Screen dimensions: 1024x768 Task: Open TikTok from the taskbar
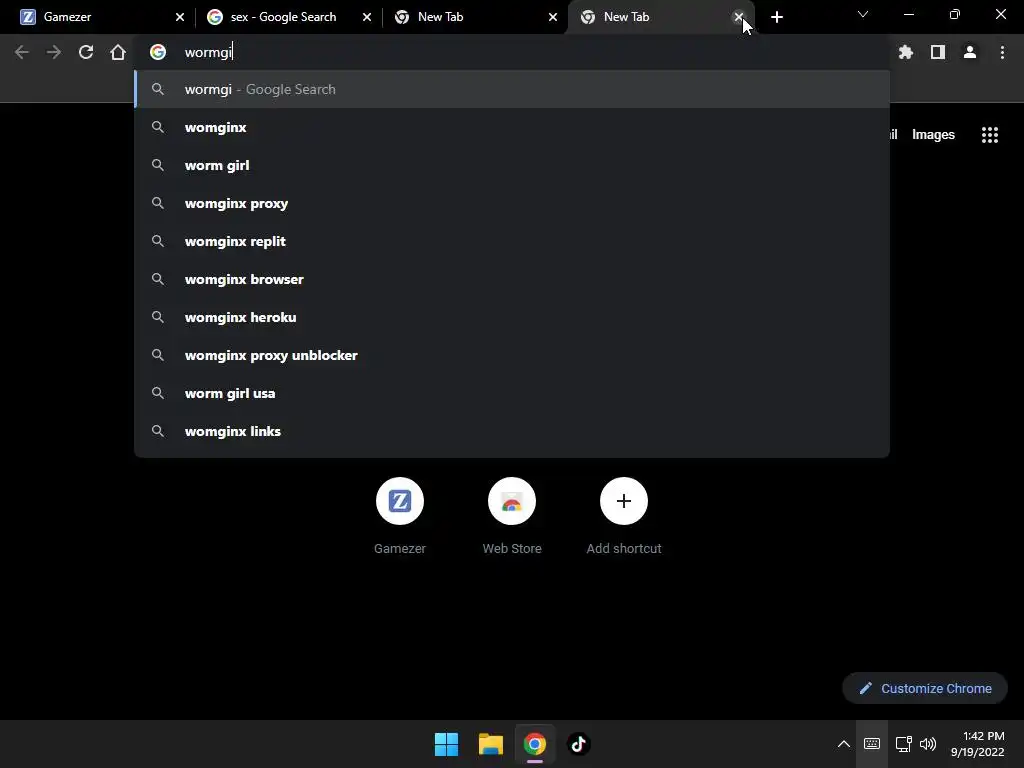(x=579, y=744)
